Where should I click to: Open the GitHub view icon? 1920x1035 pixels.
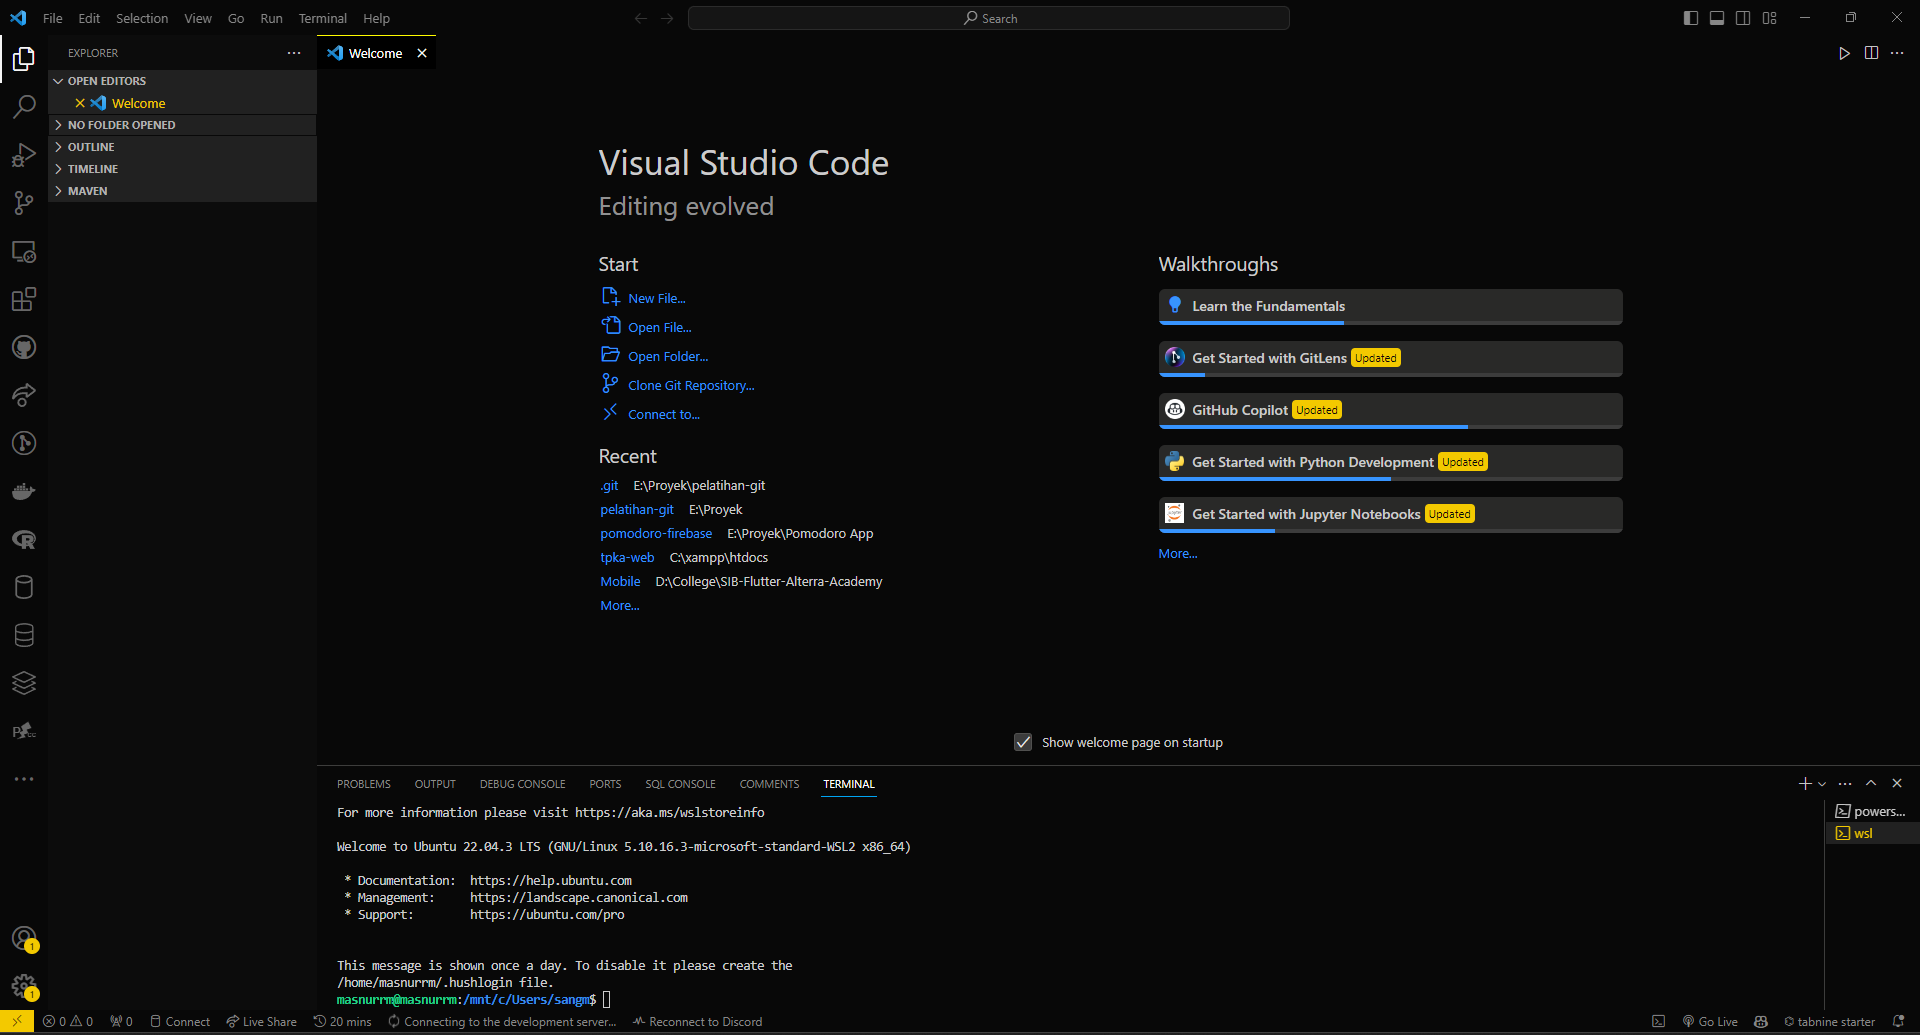click(x=24, y=347)
